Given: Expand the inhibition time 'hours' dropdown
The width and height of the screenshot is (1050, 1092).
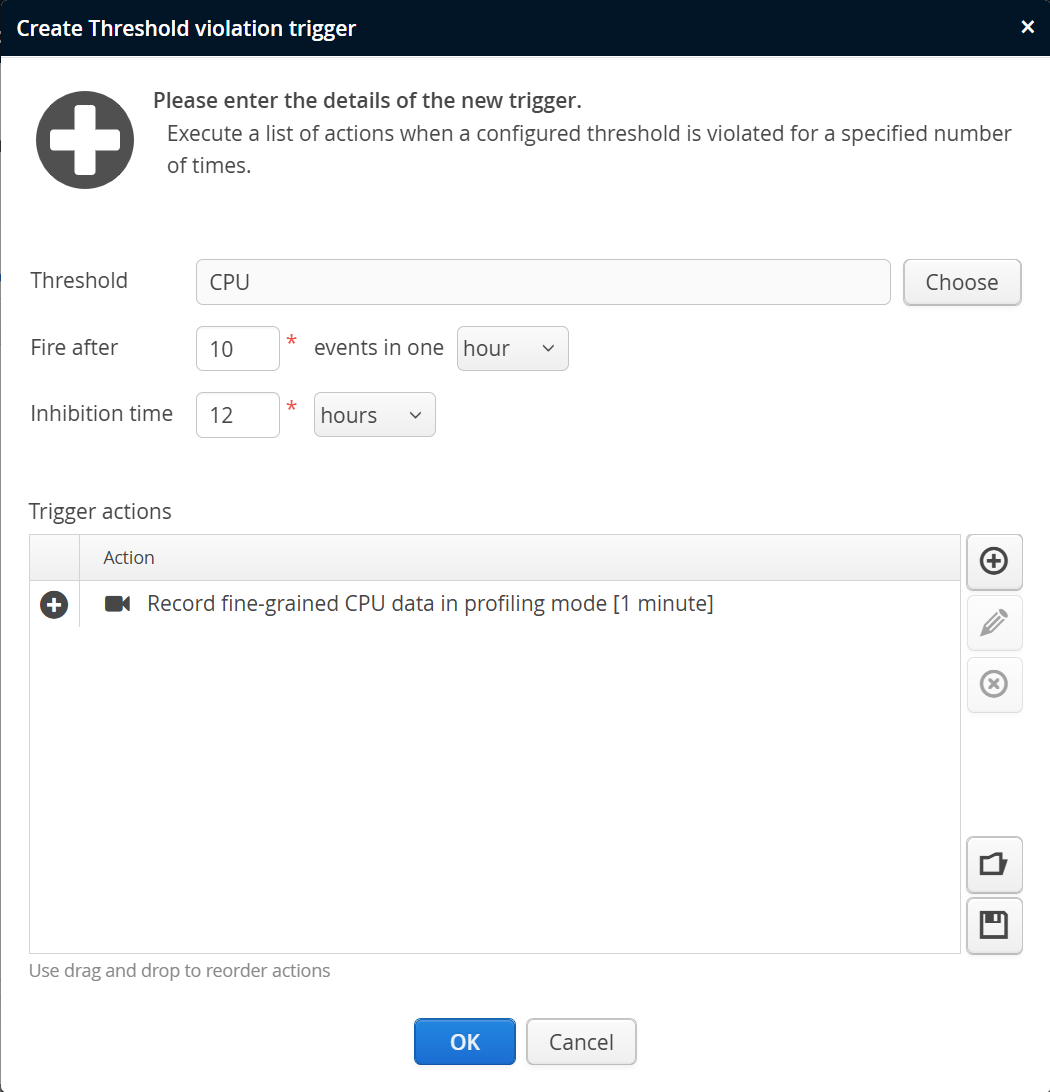Looking at the screenshot, I should tap(374, 415).
